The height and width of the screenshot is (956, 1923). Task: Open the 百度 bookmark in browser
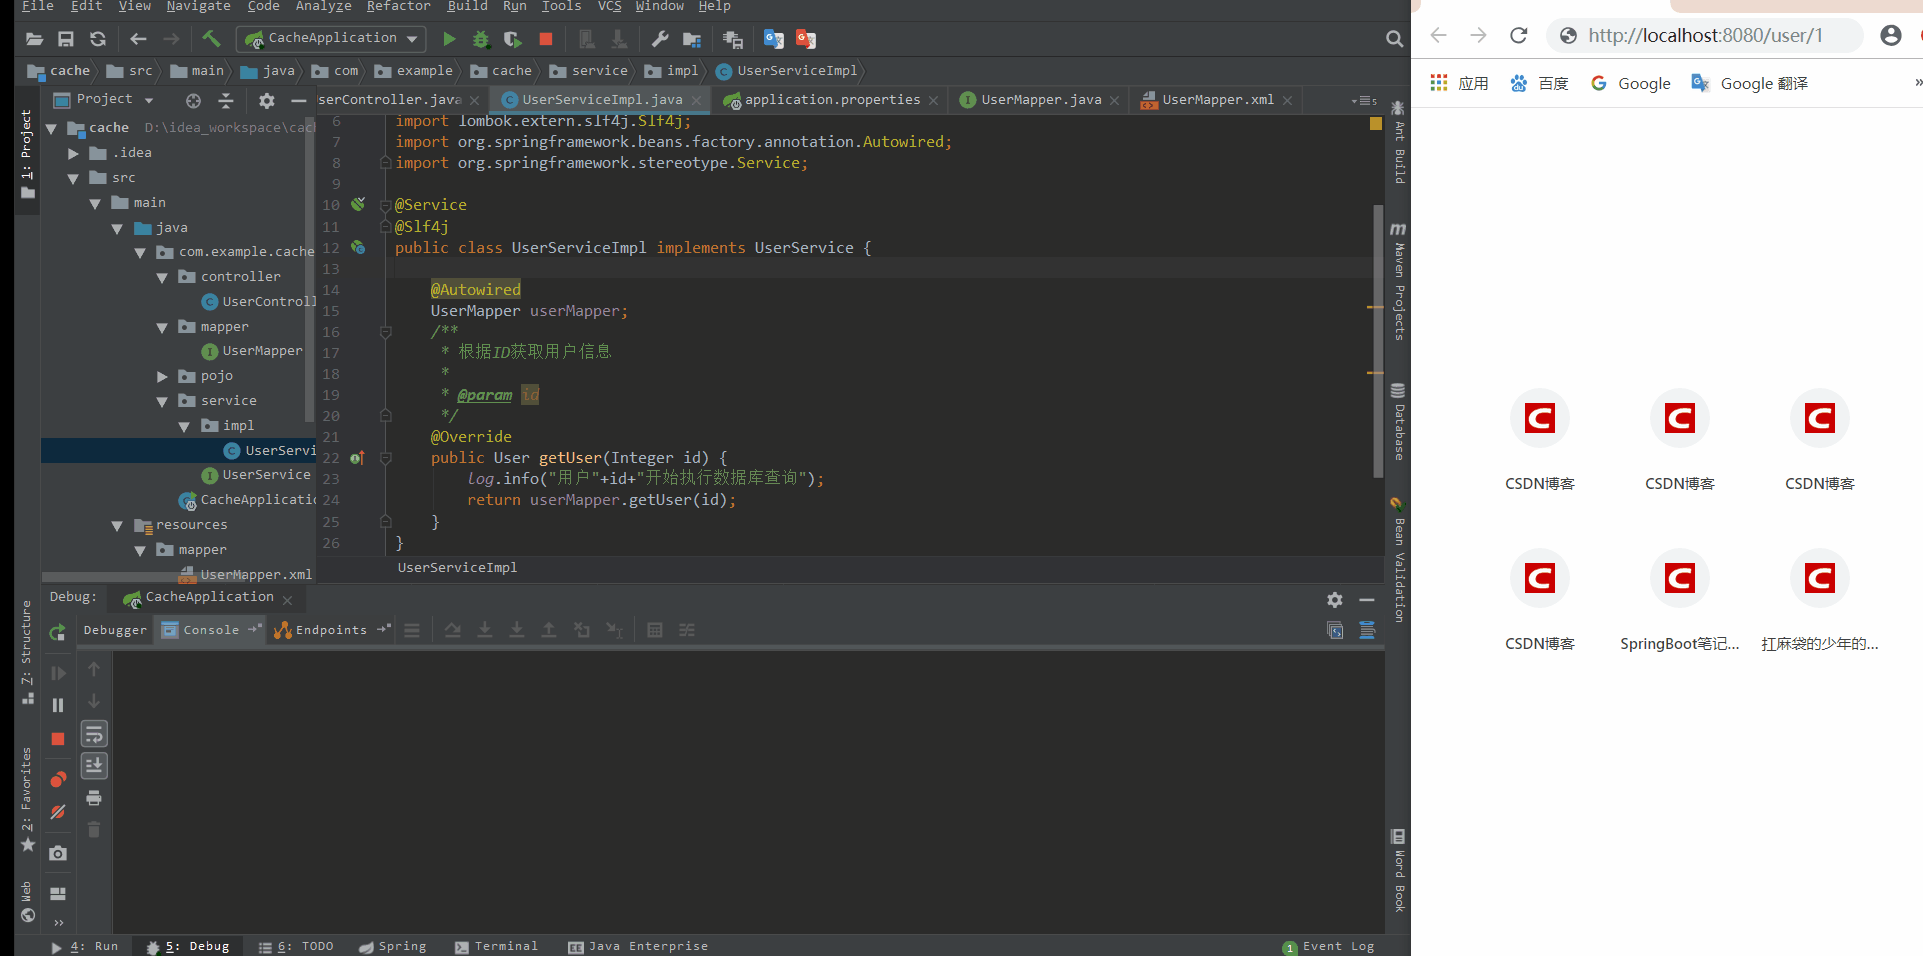click(x=1539, y=84)
